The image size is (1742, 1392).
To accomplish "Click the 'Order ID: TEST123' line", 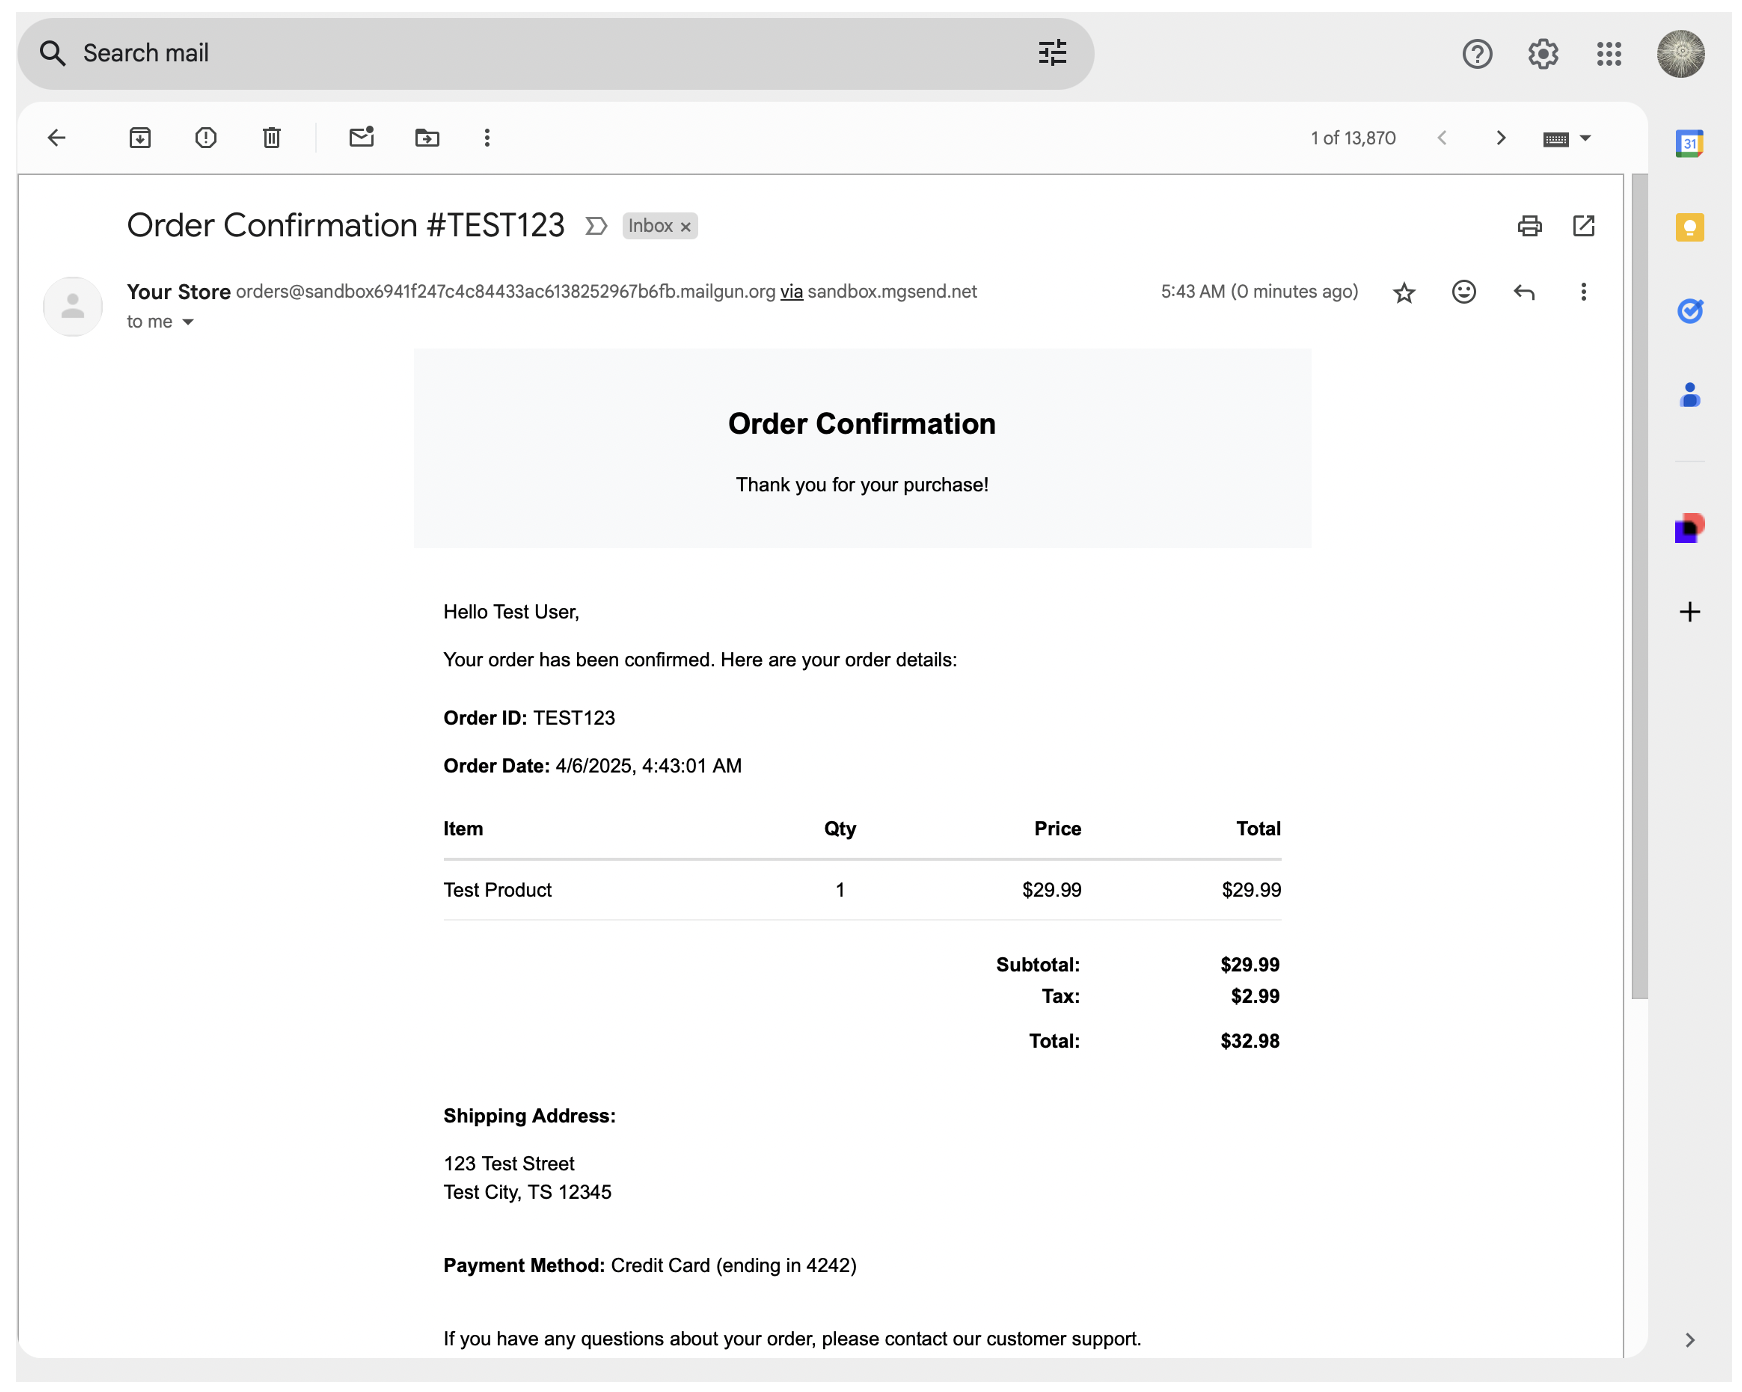I will (x=529, y=718).
